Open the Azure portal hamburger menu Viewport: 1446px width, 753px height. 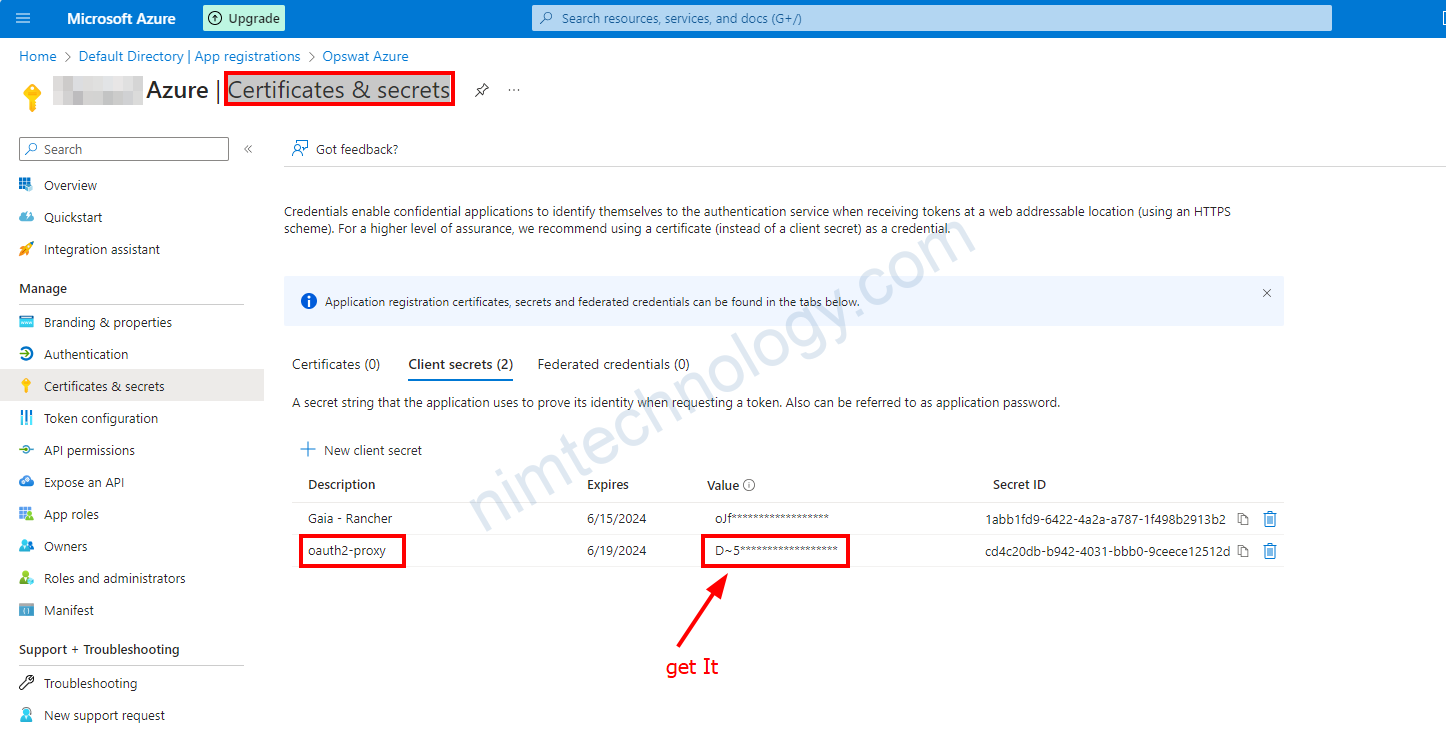24,18
